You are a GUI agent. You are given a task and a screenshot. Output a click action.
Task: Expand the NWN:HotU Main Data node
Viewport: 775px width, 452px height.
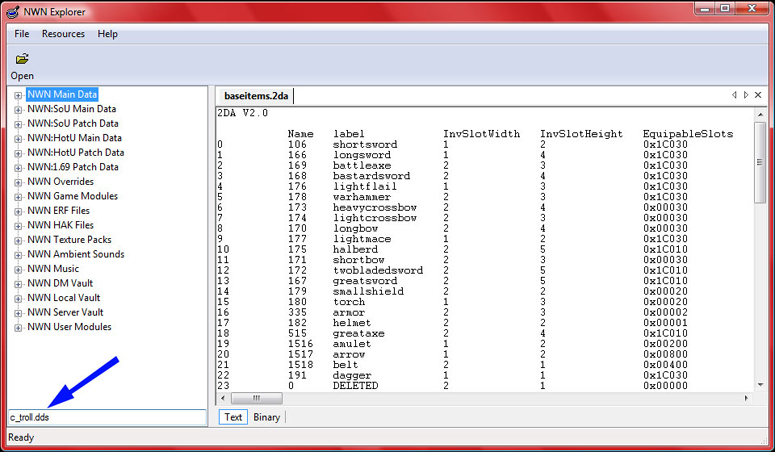[x=18, y=138]
